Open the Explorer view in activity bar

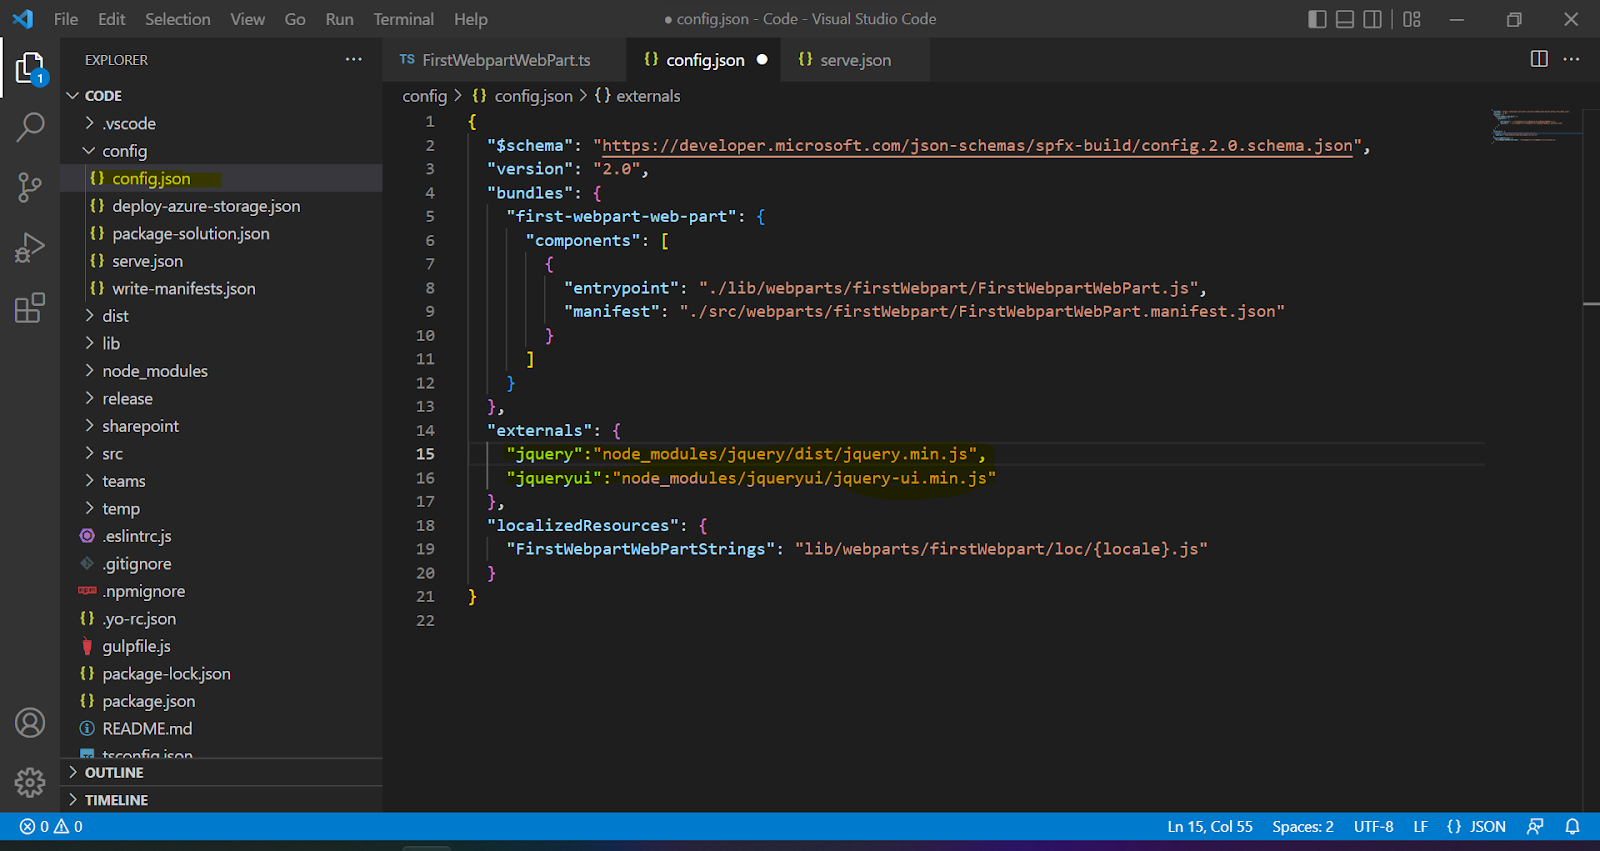[30, 68]
